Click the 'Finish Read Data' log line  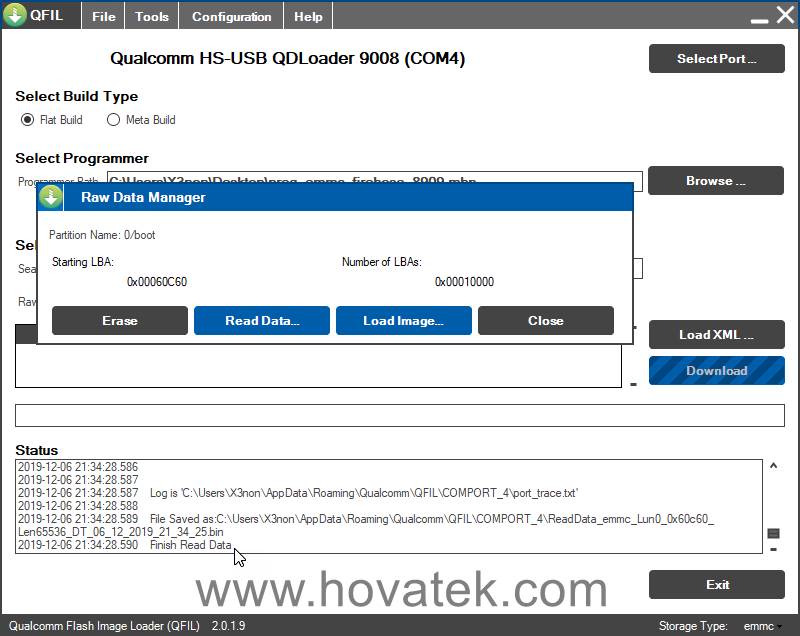124,545
